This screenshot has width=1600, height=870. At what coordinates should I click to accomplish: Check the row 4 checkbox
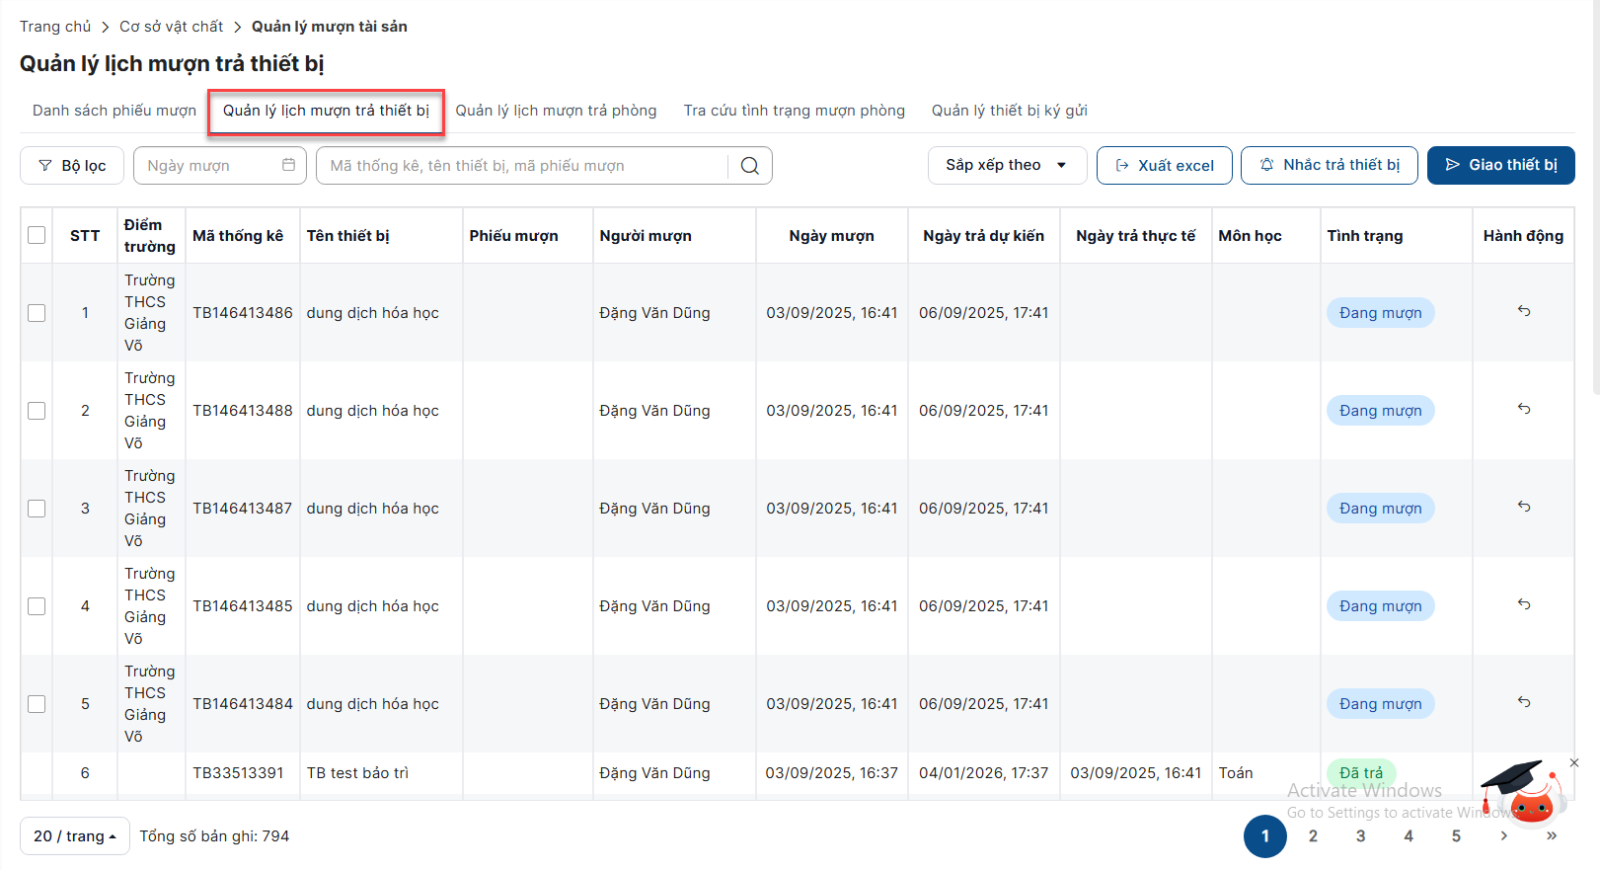(x=37, y=606)
